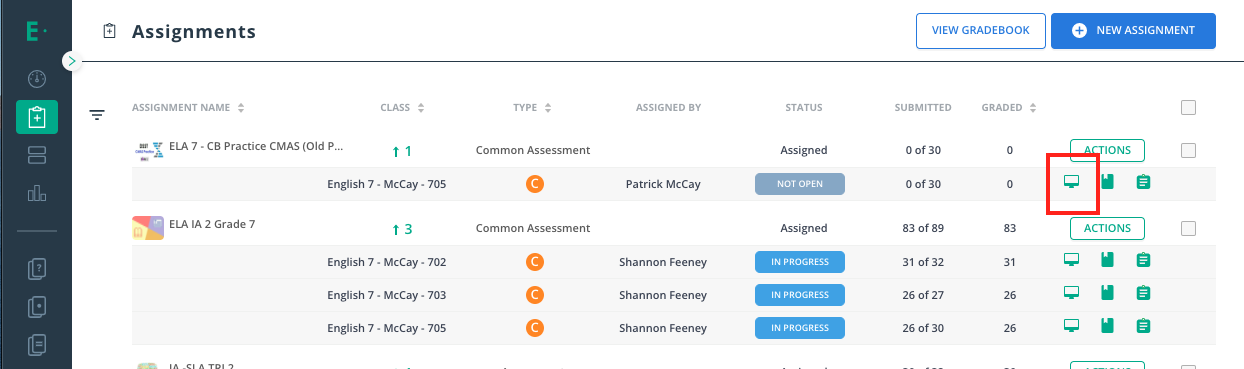Select English 7 - McCay - 702 class
Screen dimensions: 1244x369
tap(387, 262)
